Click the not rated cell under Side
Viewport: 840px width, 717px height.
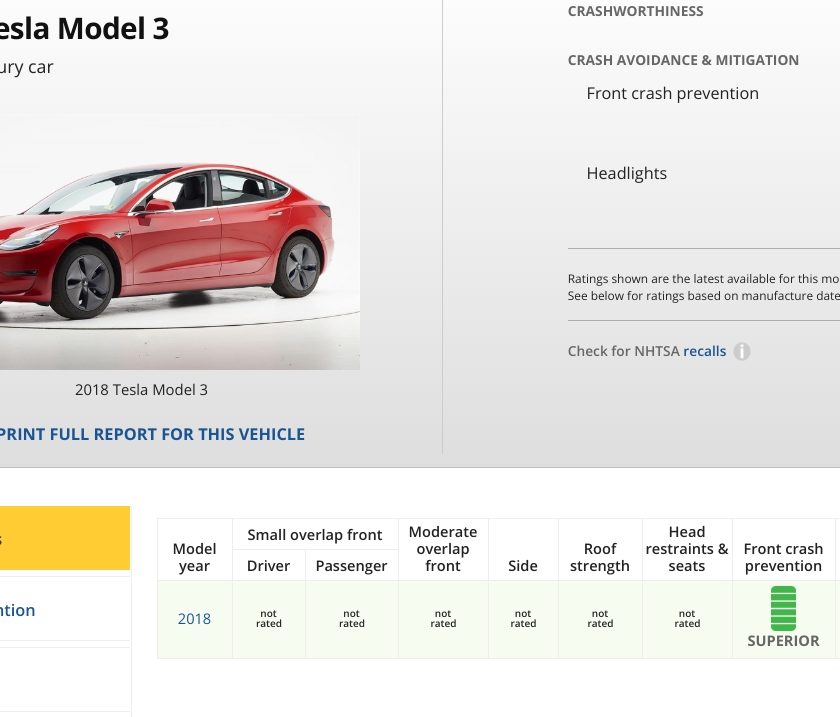[523, 619]
